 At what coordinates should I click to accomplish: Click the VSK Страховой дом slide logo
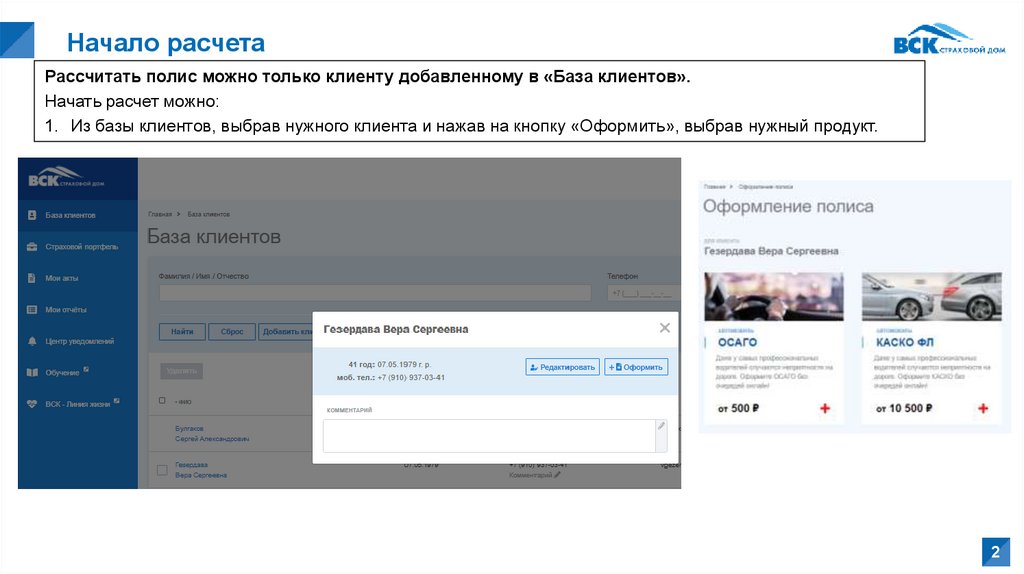coord(949,39)
